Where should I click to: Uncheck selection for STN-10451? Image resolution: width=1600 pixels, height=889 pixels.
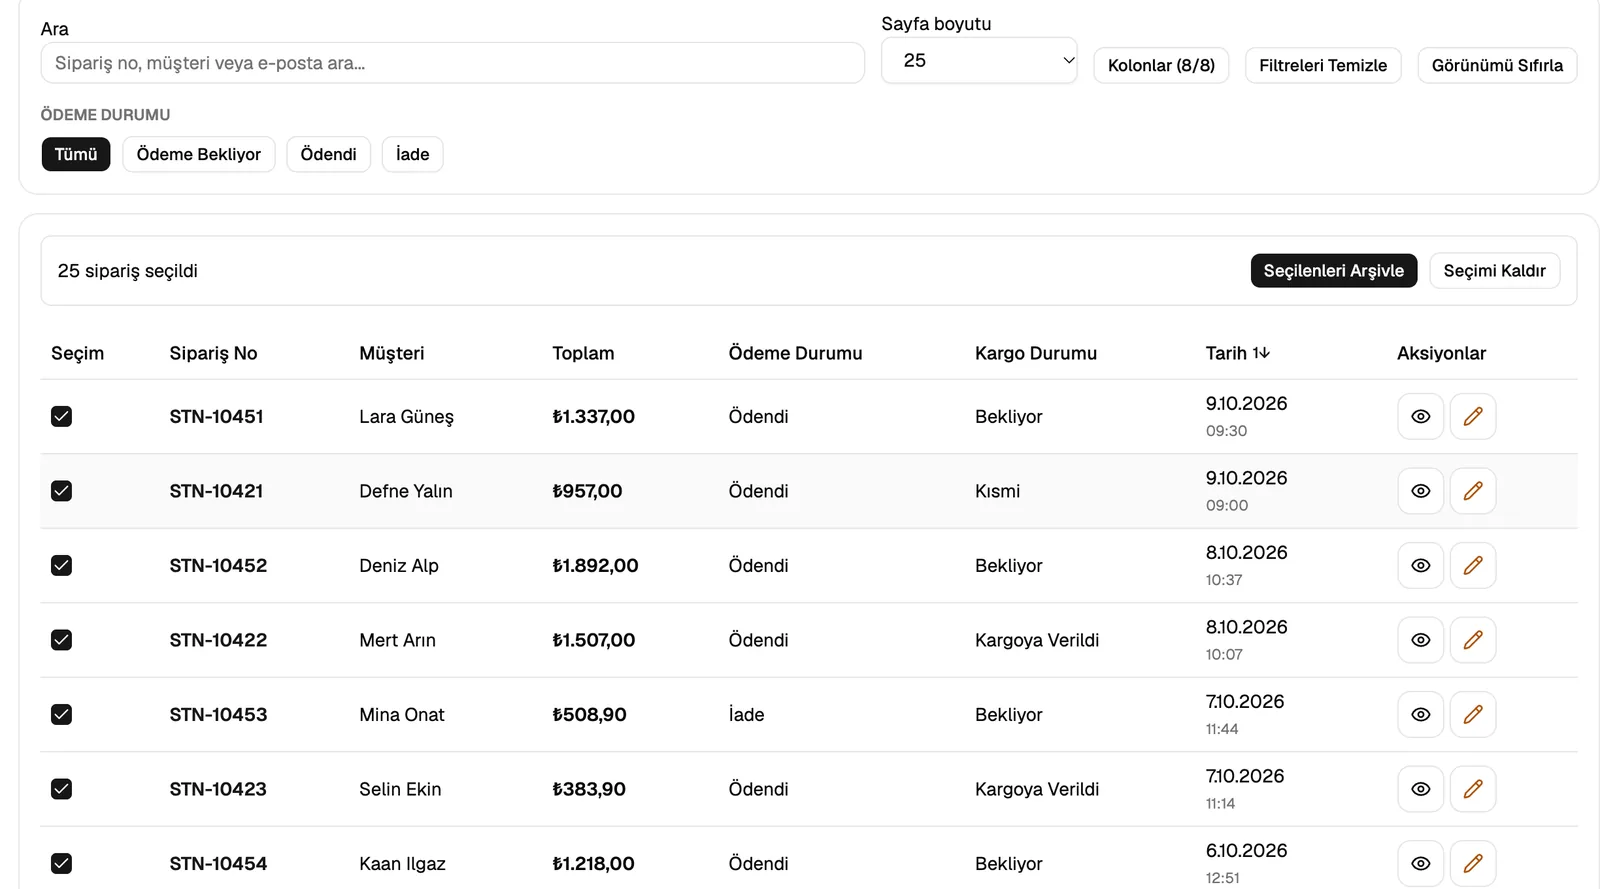pyautogui.click(x=61, y=416)
